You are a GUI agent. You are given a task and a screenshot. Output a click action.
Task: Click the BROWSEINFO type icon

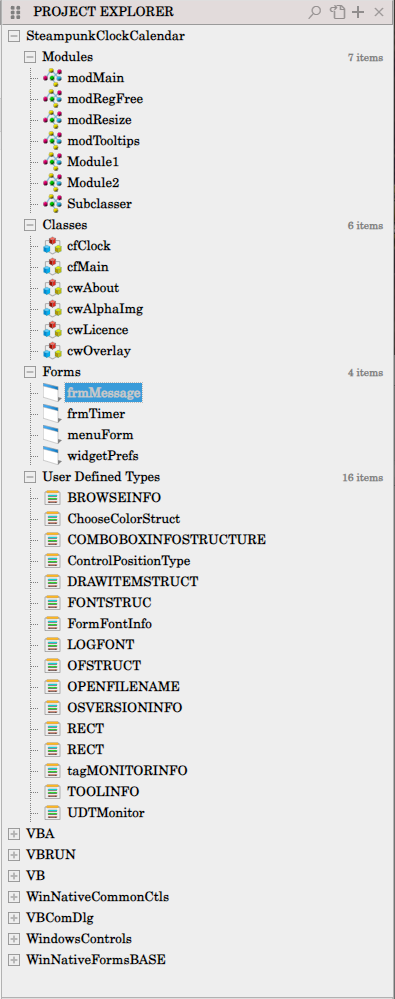[x=53, y=498]
